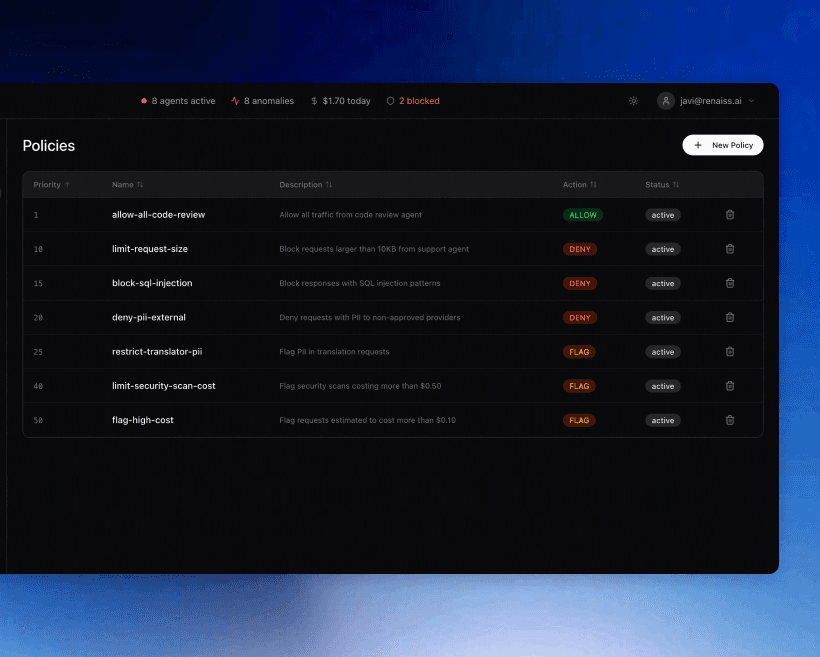The image size is (820, 657).
Task: Toggle the light/dark theme sun icon
Action: point(633,101)
